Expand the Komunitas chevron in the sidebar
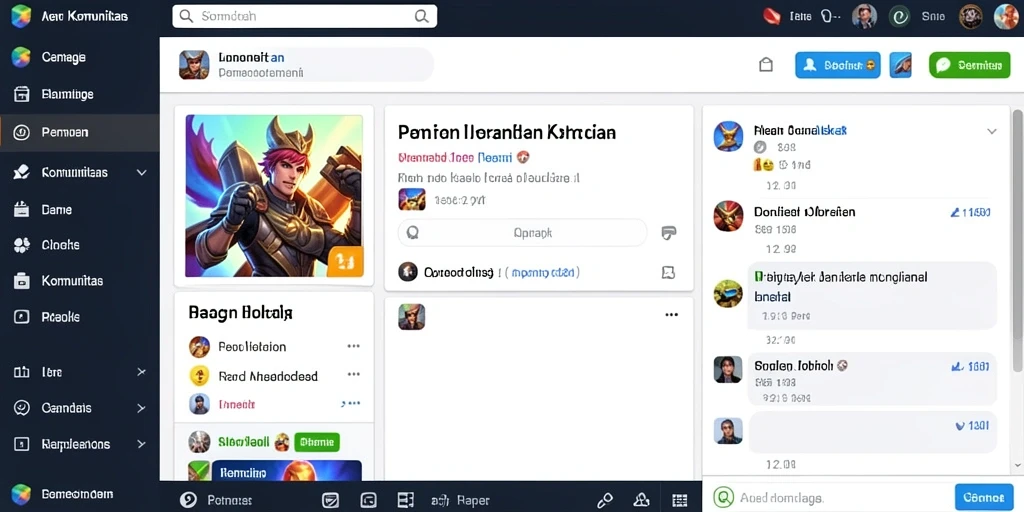1024x512 pixels. point(141,173)
